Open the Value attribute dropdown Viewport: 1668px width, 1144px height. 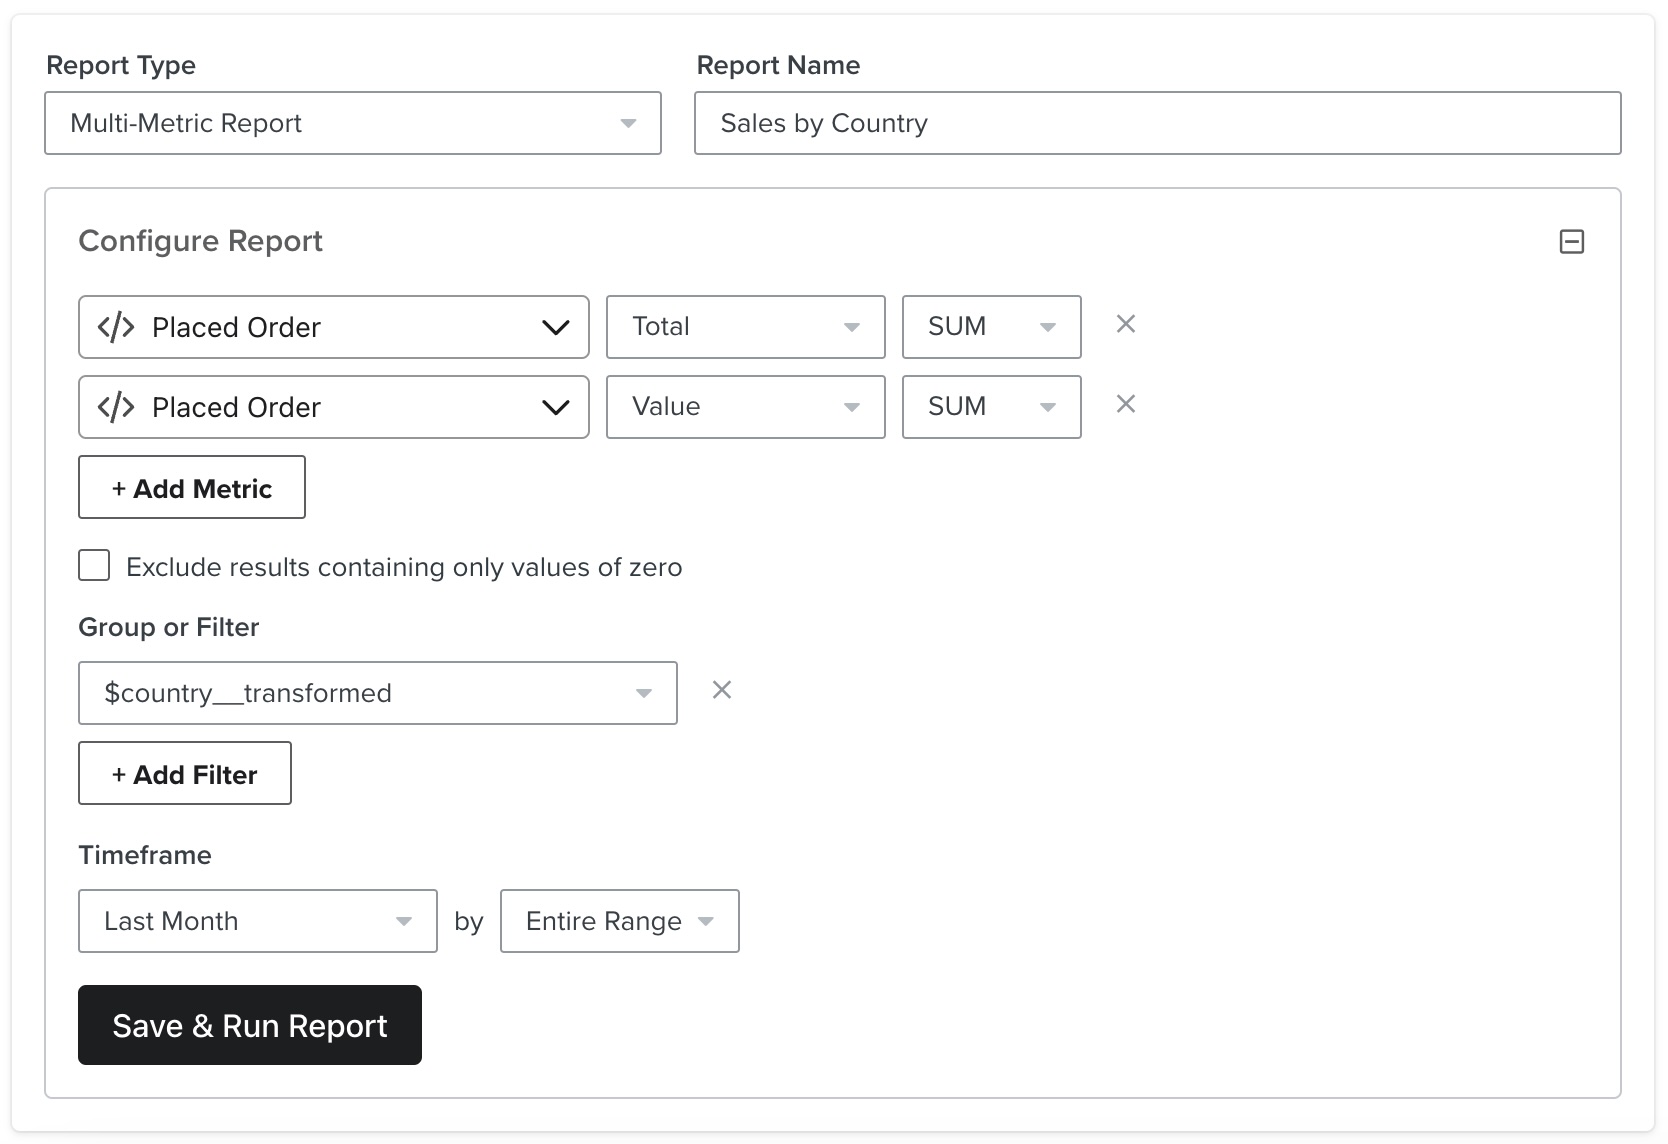point(744,406)
